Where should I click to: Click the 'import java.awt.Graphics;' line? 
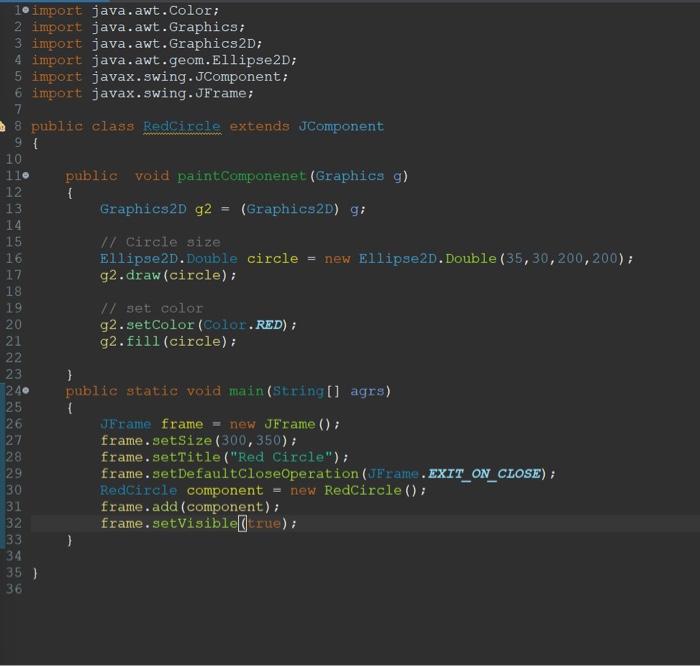(x=138, y=27)
